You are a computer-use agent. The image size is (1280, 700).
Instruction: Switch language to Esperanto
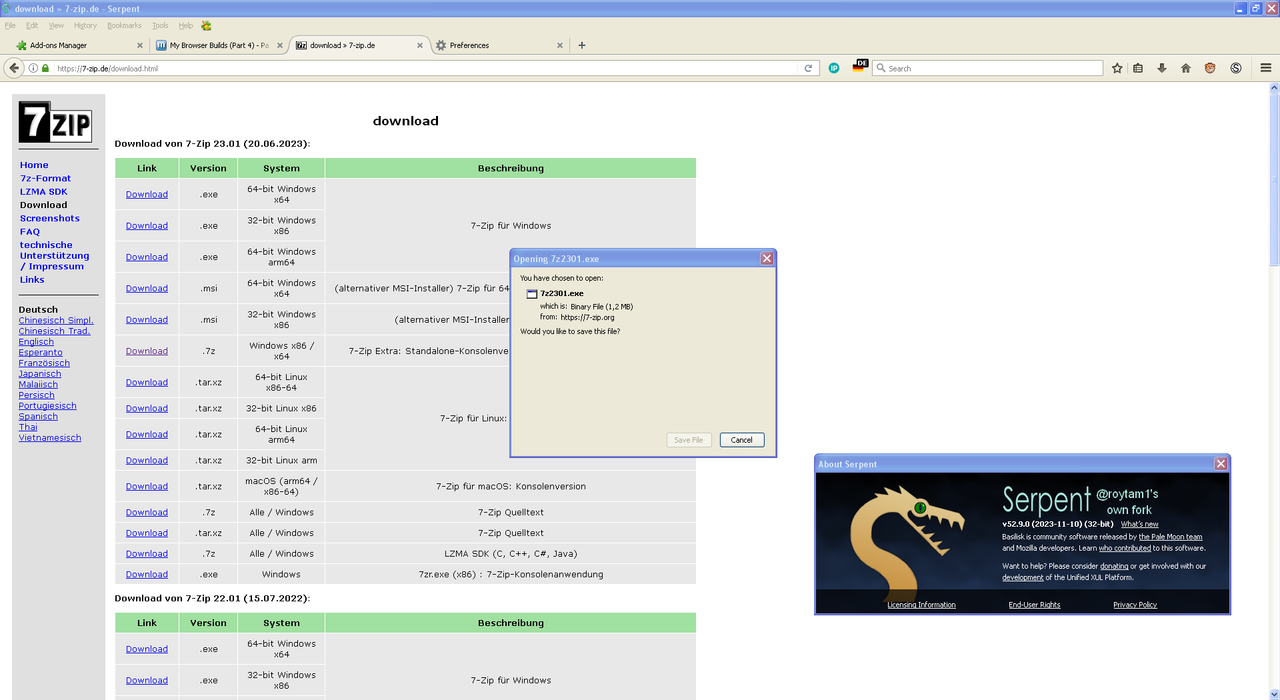point(41,352)
